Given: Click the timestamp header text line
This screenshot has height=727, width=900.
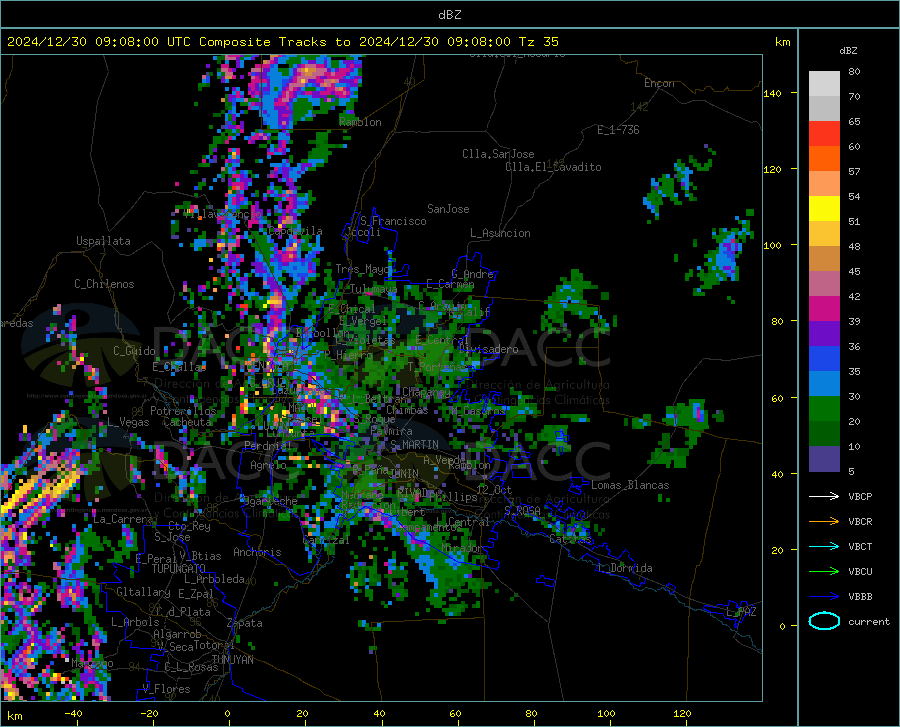Looking at the screenshot, I should click(283, 42).
